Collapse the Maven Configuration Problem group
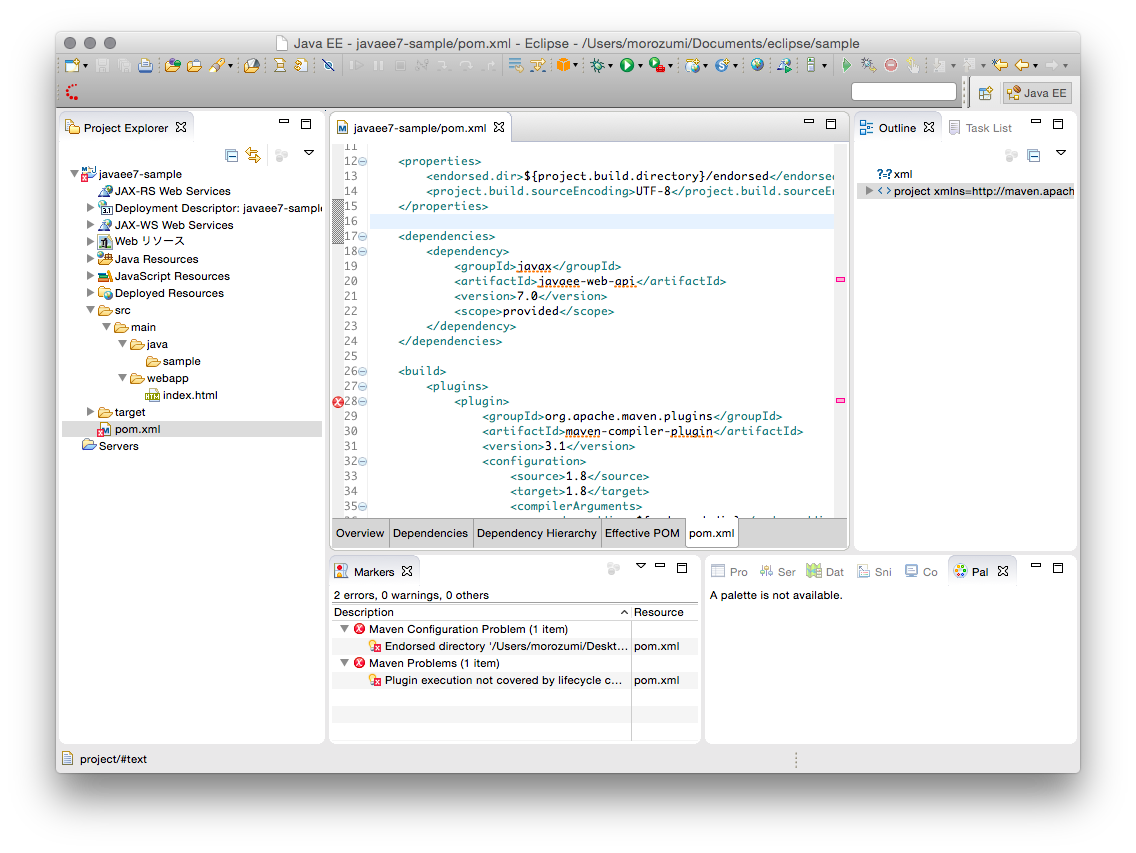 coord(345,628)
